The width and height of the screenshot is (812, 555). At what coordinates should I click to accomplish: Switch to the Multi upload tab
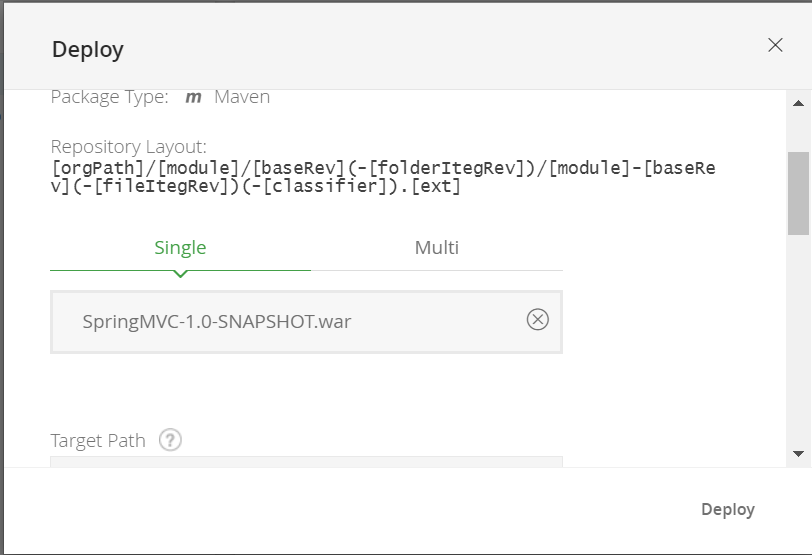click(x=437, y=248)
